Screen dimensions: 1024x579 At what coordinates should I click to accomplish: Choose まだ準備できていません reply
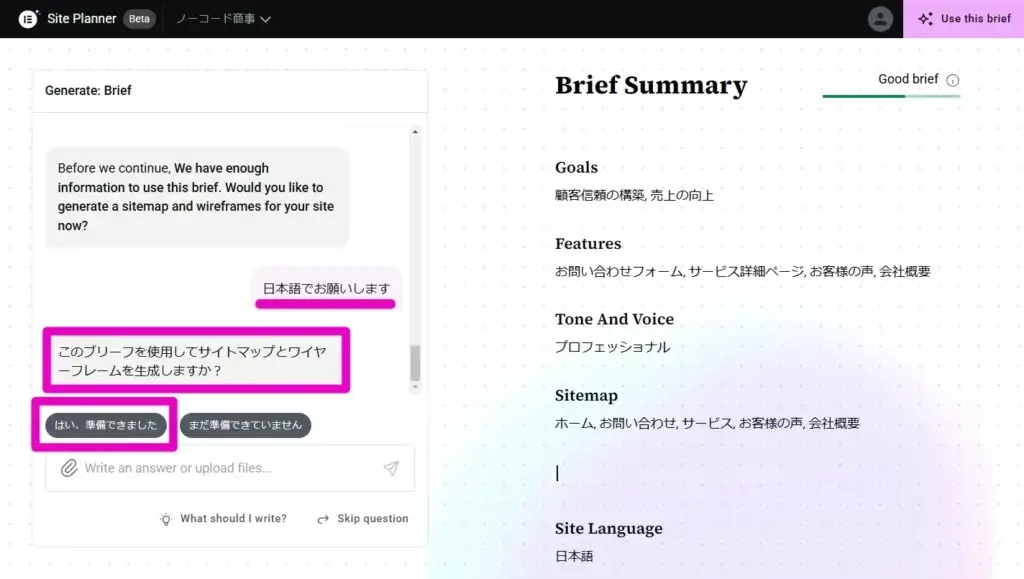(x=245, y=425)
